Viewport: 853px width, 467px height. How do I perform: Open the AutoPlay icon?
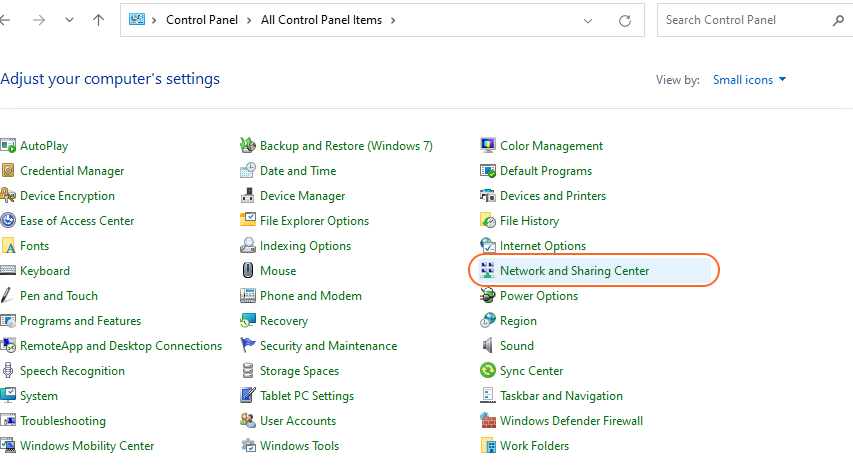pos(8,146)
